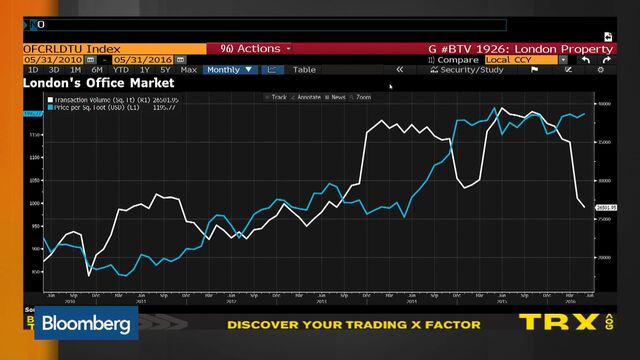Select the 1M range tab
Viewport: 640px width, 360px height.
click(76, 70)
